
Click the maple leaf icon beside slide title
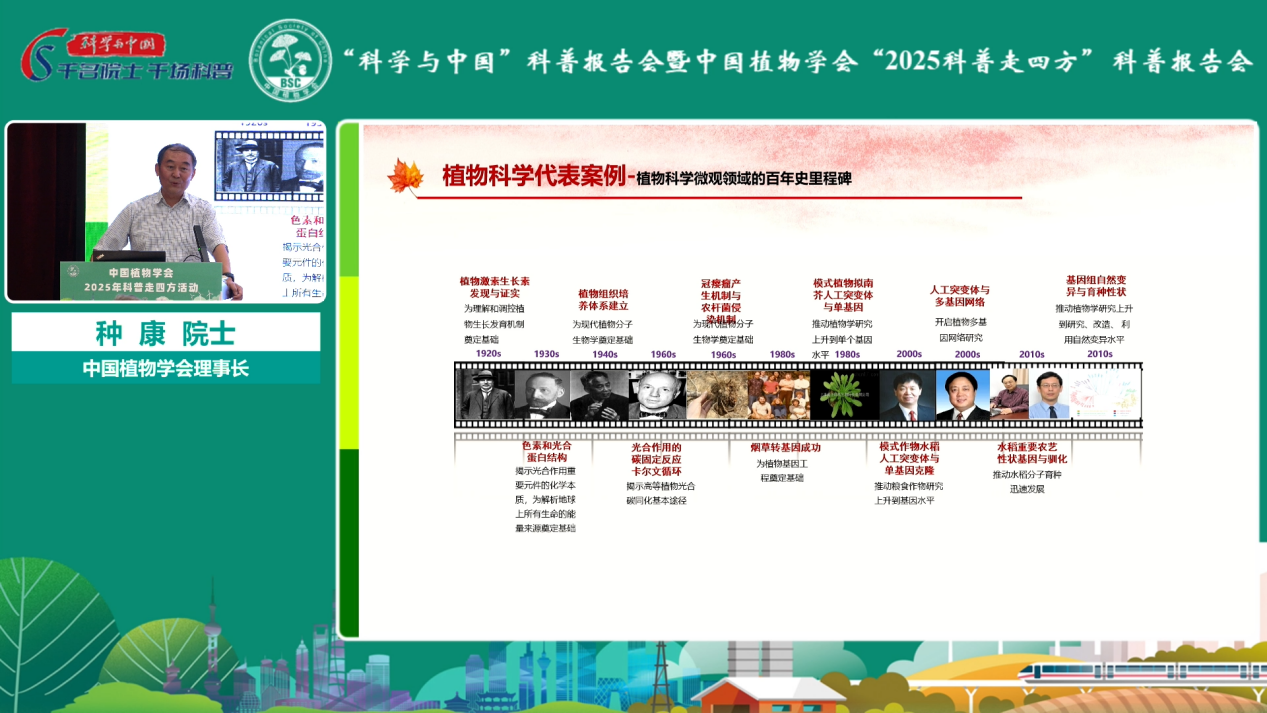click(x=405, y=176)
